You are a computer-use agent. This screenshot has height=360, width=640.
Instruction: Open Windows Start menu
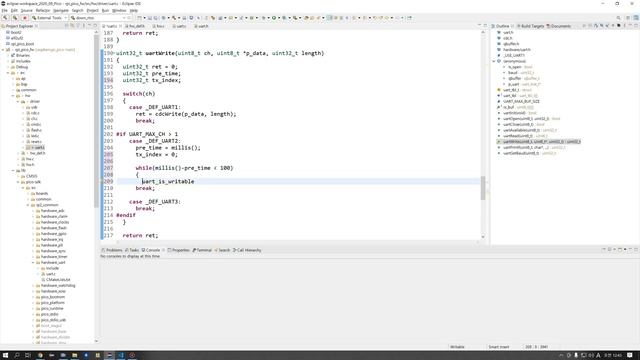[x=6, y=356]
